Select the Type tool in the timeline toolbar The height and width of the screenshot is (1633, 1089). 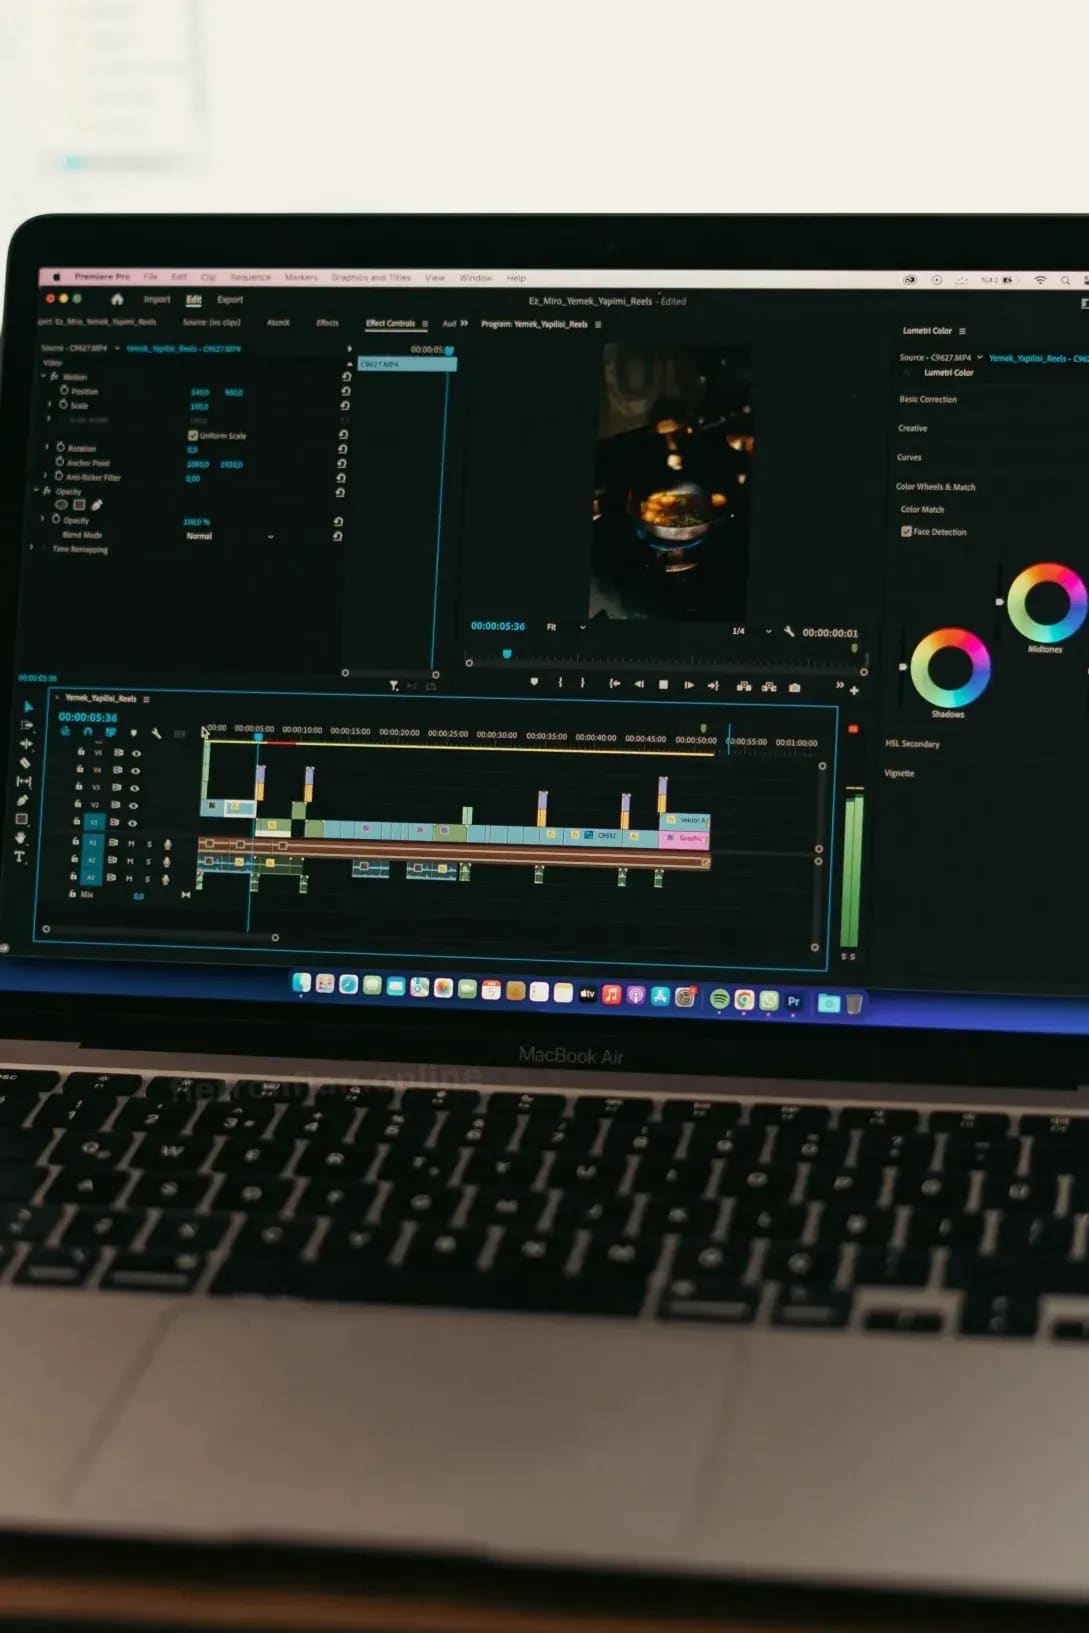click(20, 857)
